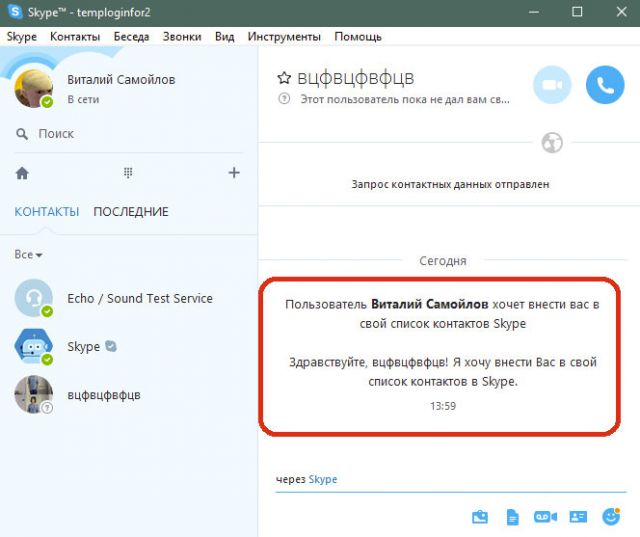Click the Echo / Sound Test Service avatar
Screen dimensions: 640x537
[33, 298]
